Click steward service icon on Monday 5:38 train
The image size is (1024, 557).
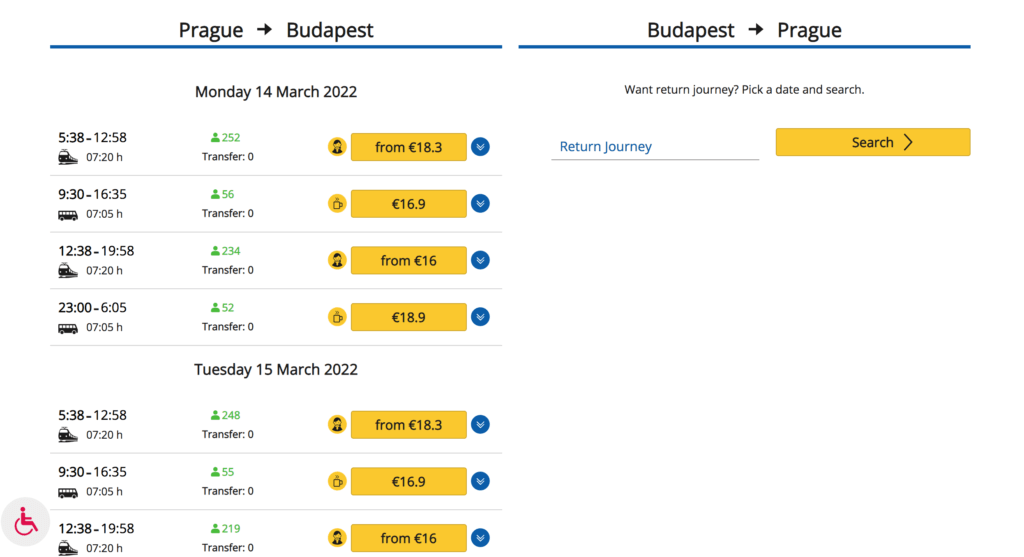coord(337,147)
